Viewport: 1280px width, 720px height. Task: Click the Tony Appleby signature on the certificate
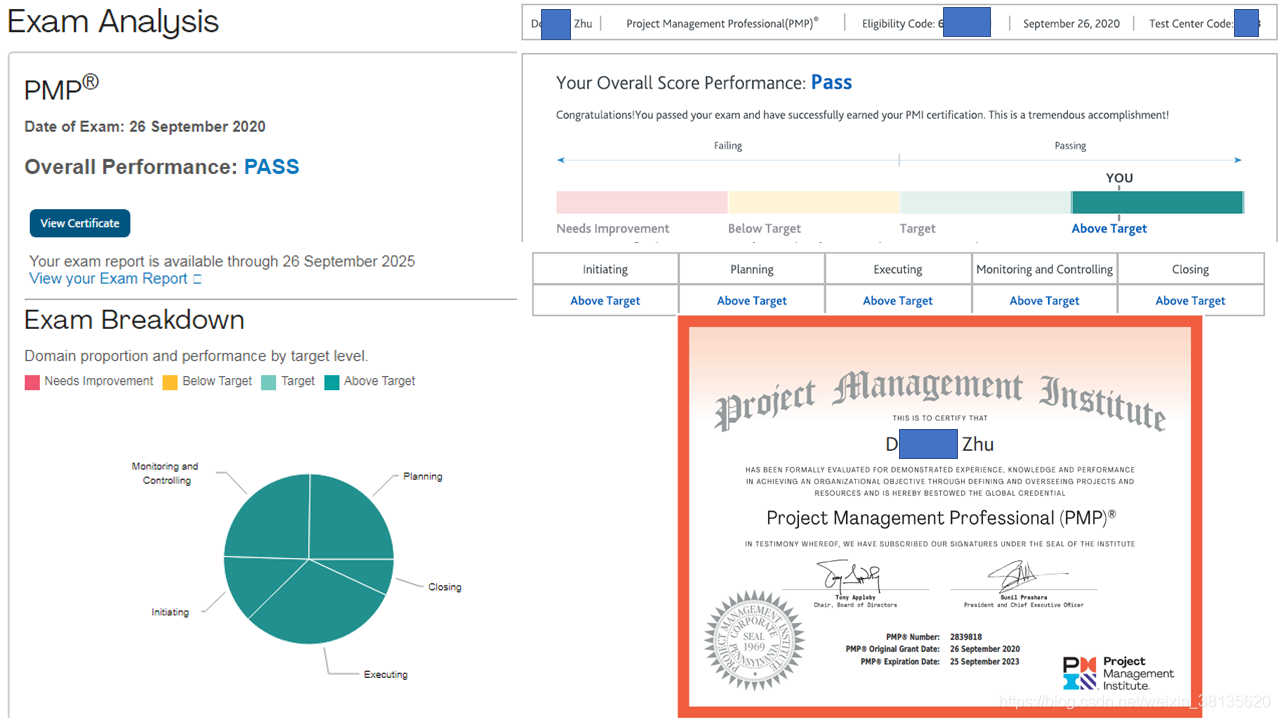pos(848,576)
